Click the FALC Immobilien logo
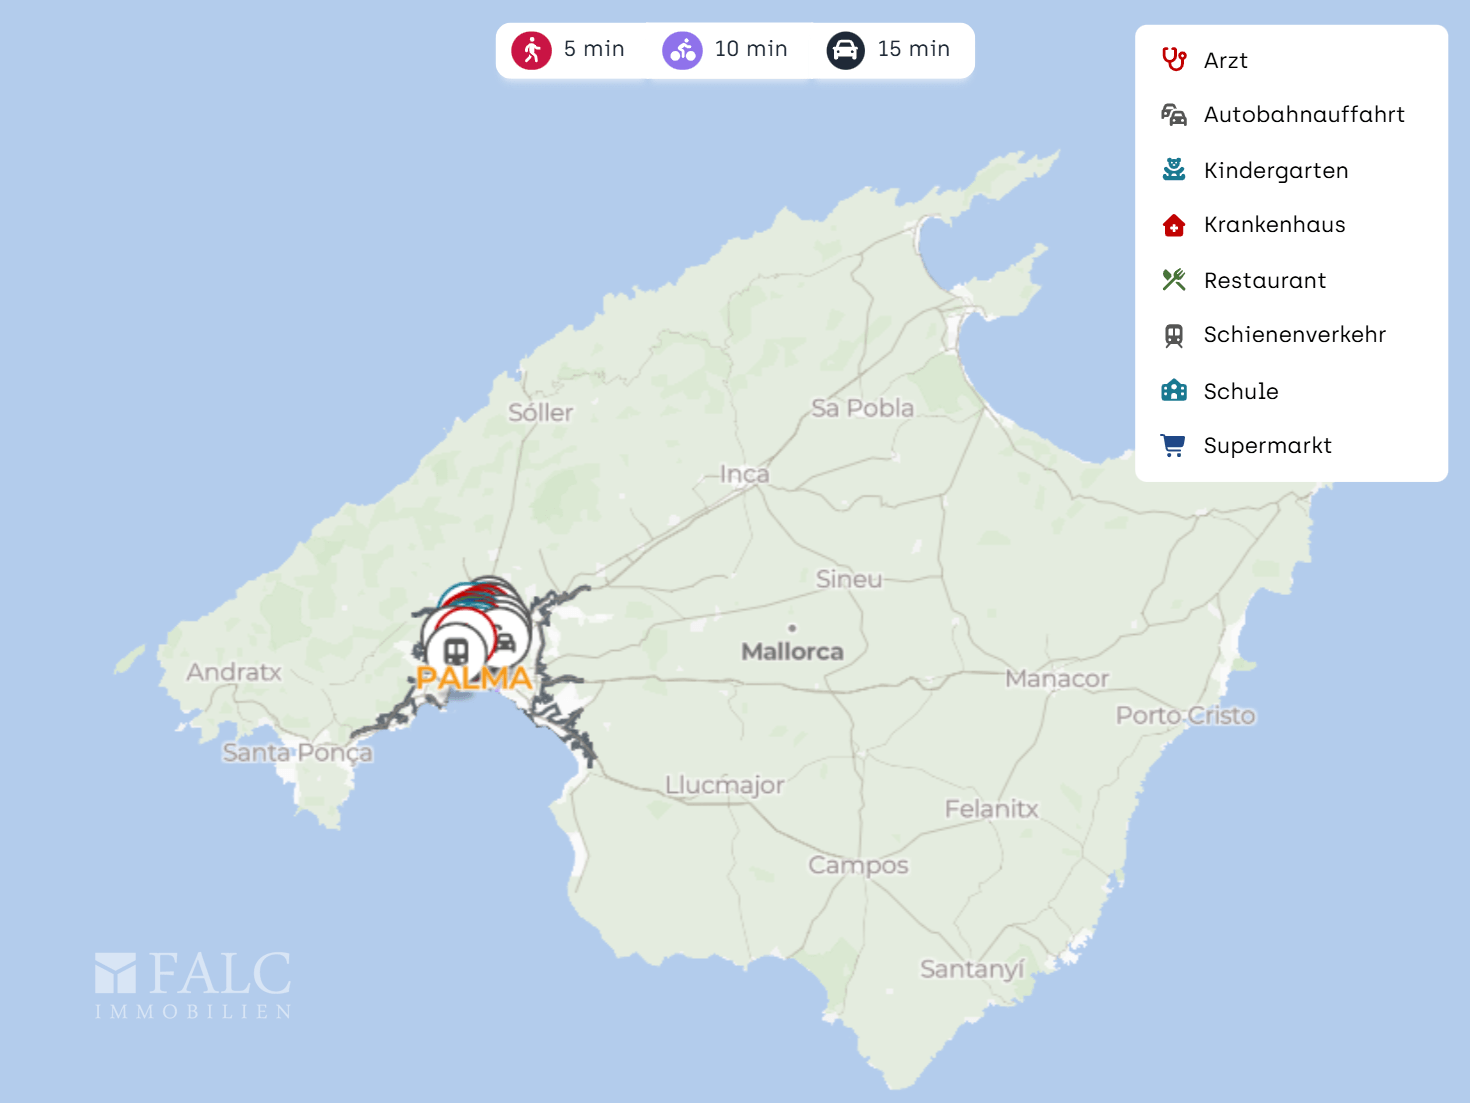The image size is (1470, 1103). pyautogui.click(x=193, y=985)
